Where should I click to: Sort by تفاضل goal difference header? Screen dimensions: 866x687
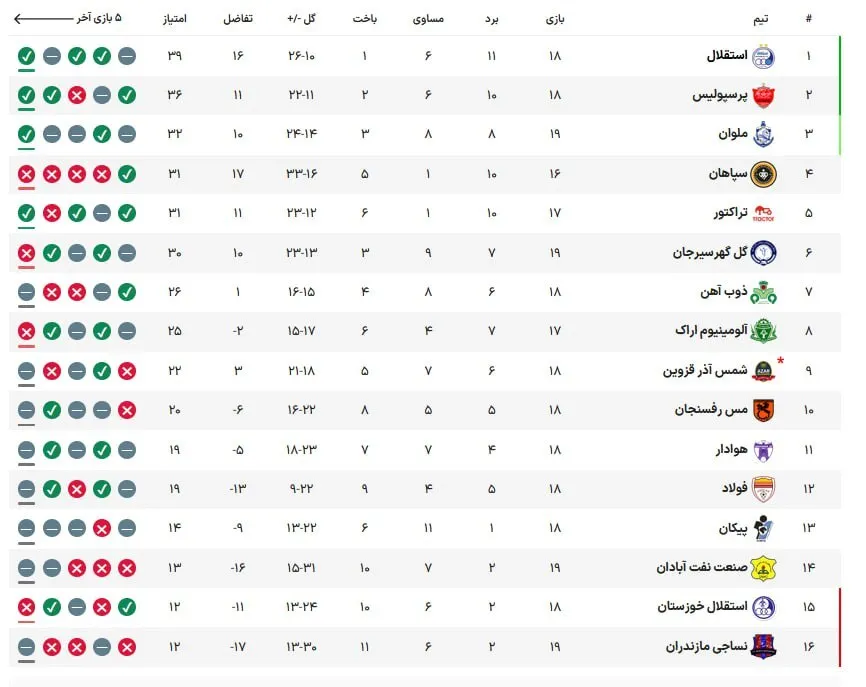[238, 19]
